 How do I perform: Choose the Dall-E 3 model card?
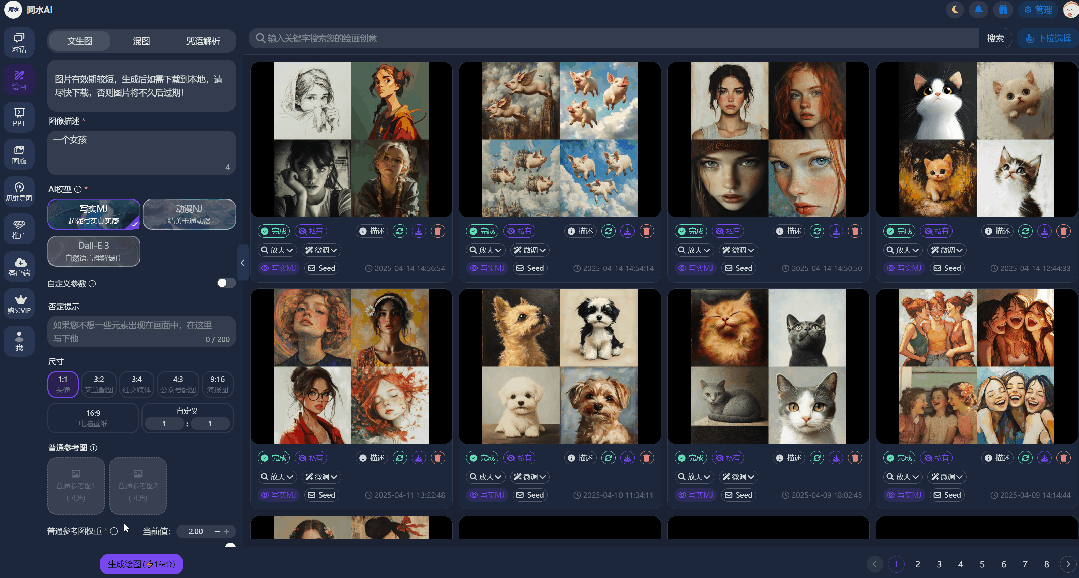click(x=93, y=251)
